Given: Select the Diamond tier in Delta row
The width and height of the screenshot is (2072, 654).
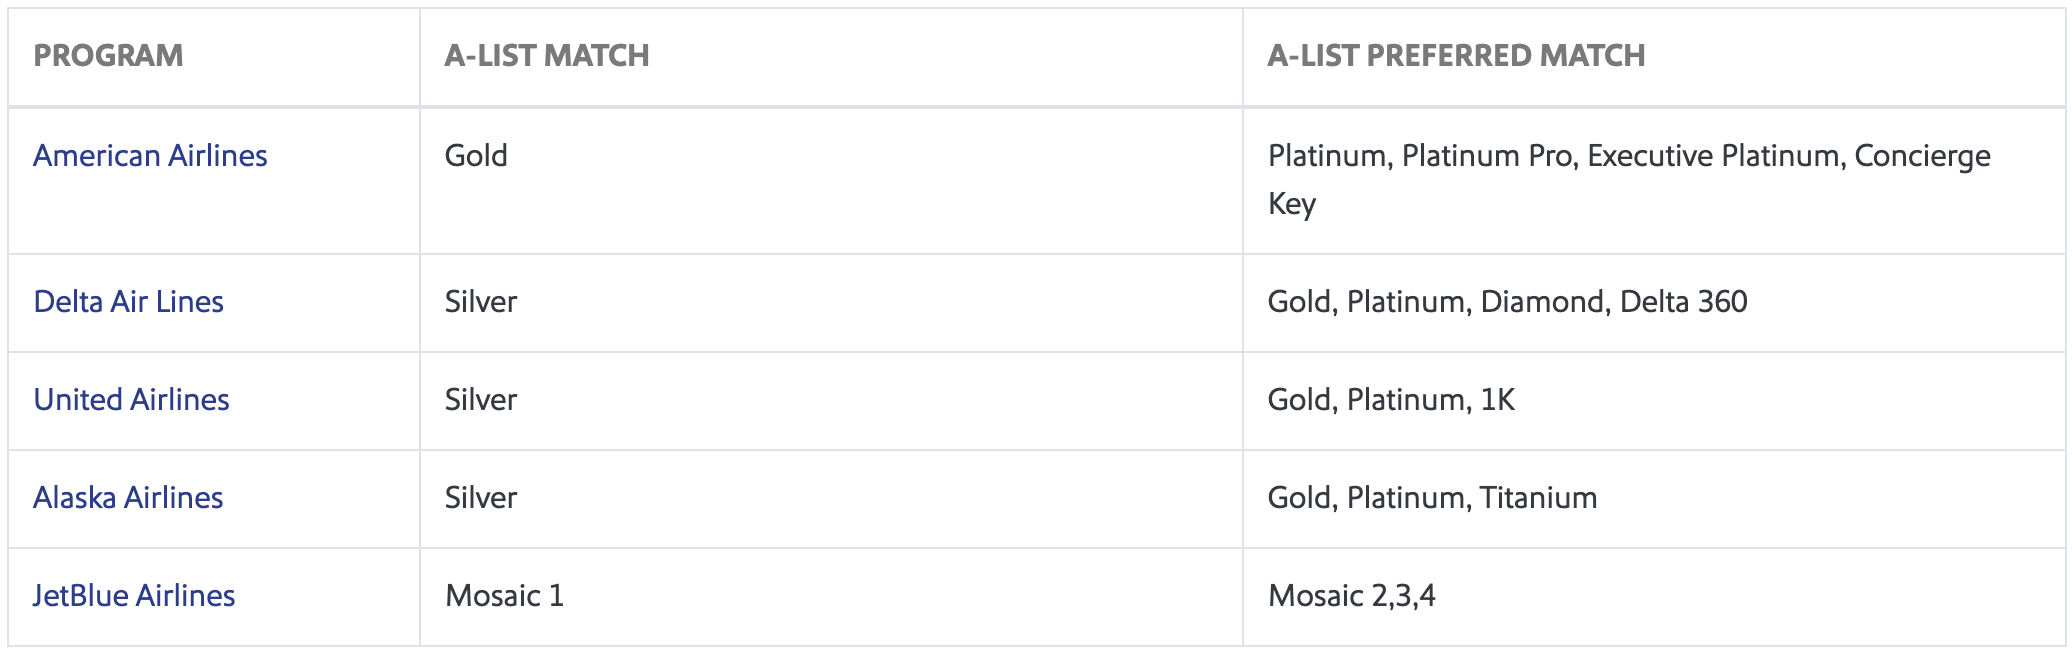Looking at the screenshot, I should [1541, 302].
